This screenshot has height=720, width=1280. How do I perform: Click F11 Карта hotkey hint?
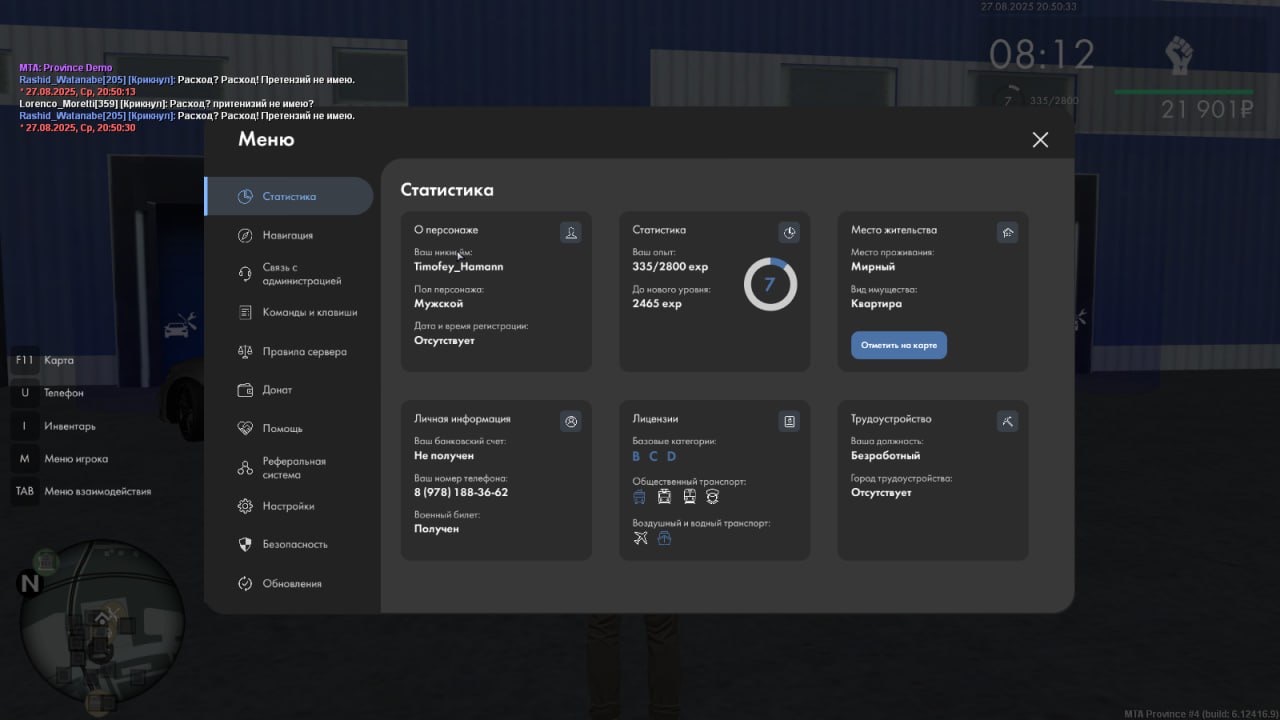[x=43, y=360]
